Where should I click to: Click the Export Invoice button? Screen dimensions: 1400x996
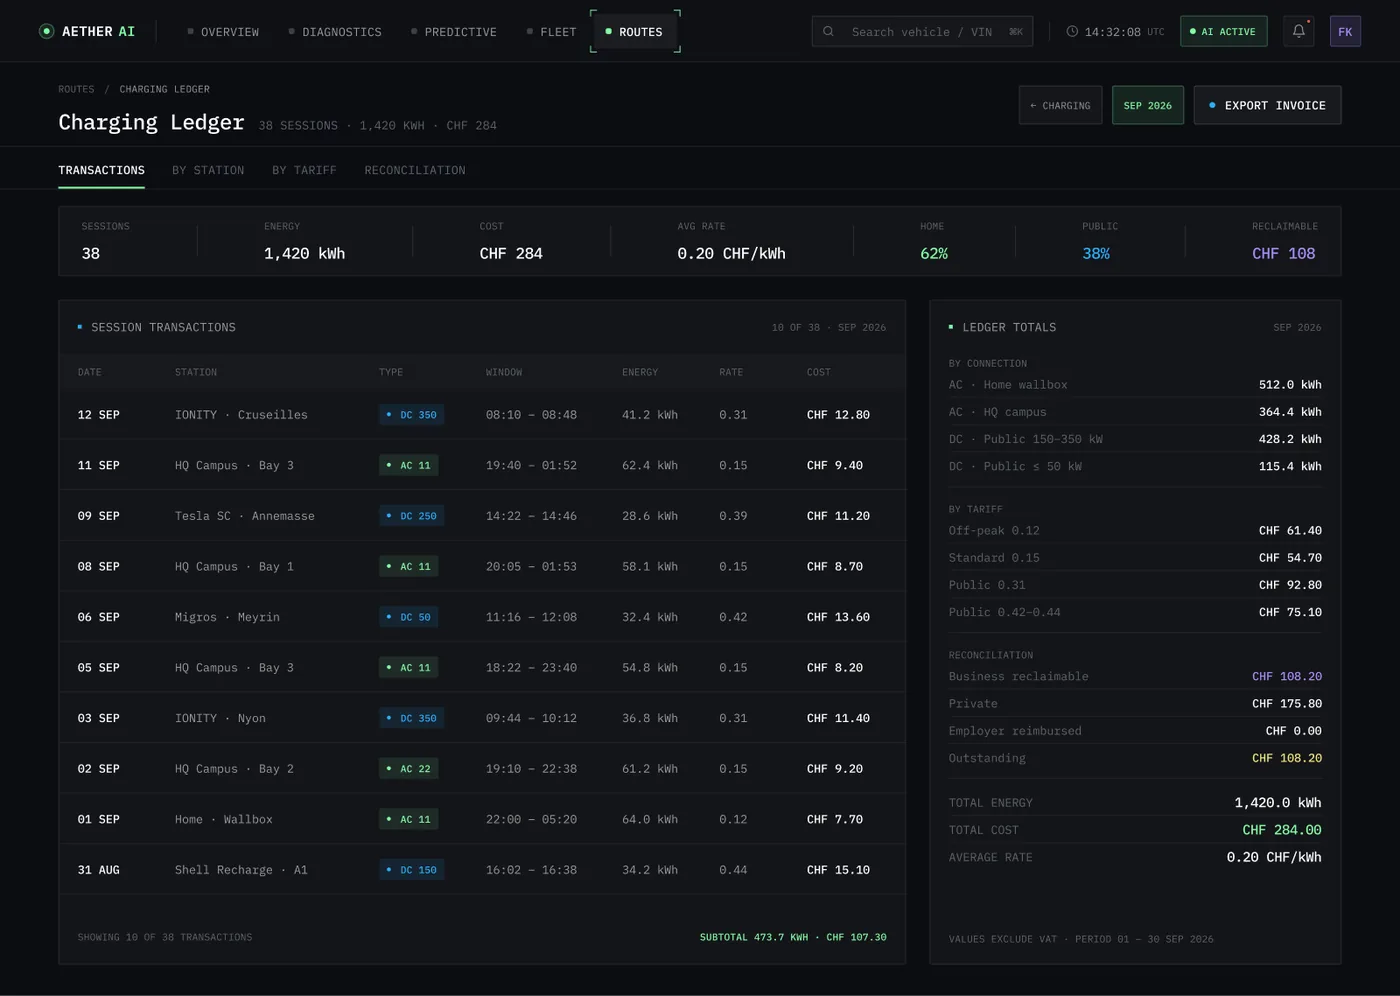tap(1267, 105)
